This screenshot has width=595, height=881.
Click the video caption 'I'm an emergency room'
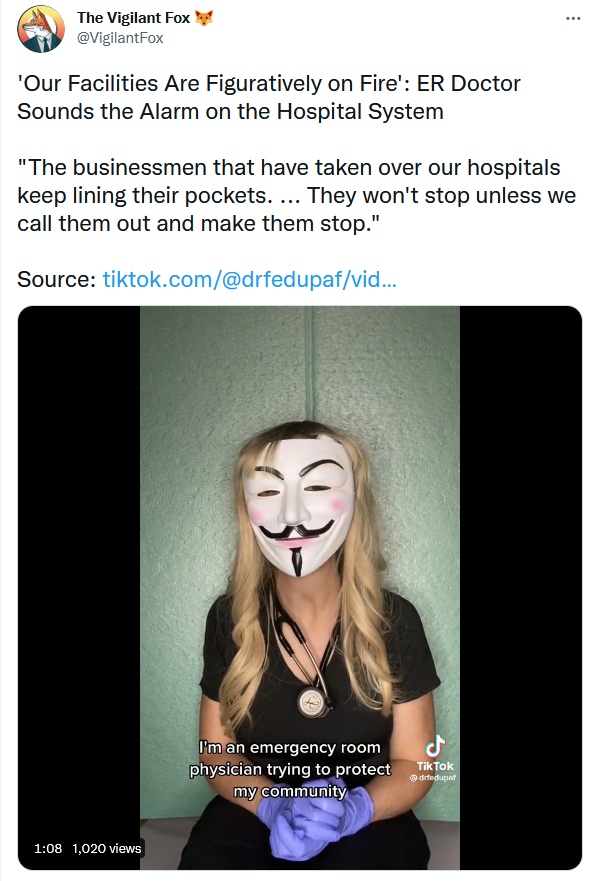coord(290,747)
